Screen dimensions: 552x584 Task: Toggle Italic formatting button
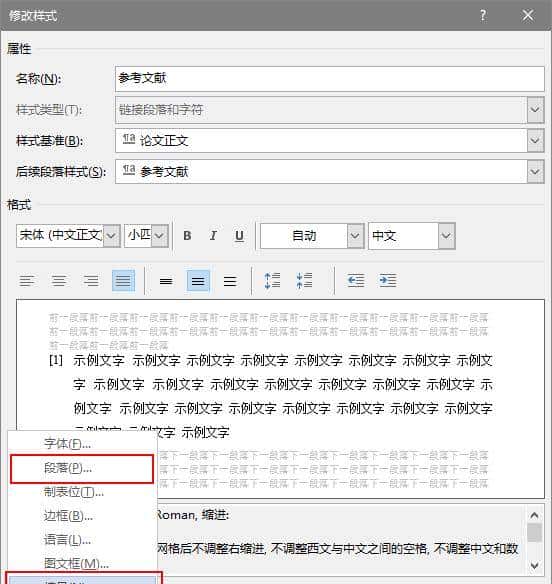(213, 236)
